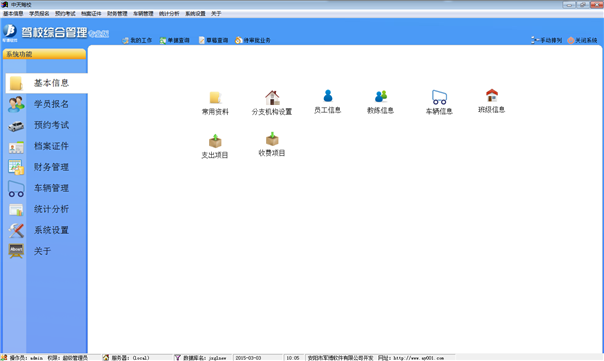Open the 车辆信息 icon
Image resolution: width=604 pixels, height=361 pixels.
439,97
